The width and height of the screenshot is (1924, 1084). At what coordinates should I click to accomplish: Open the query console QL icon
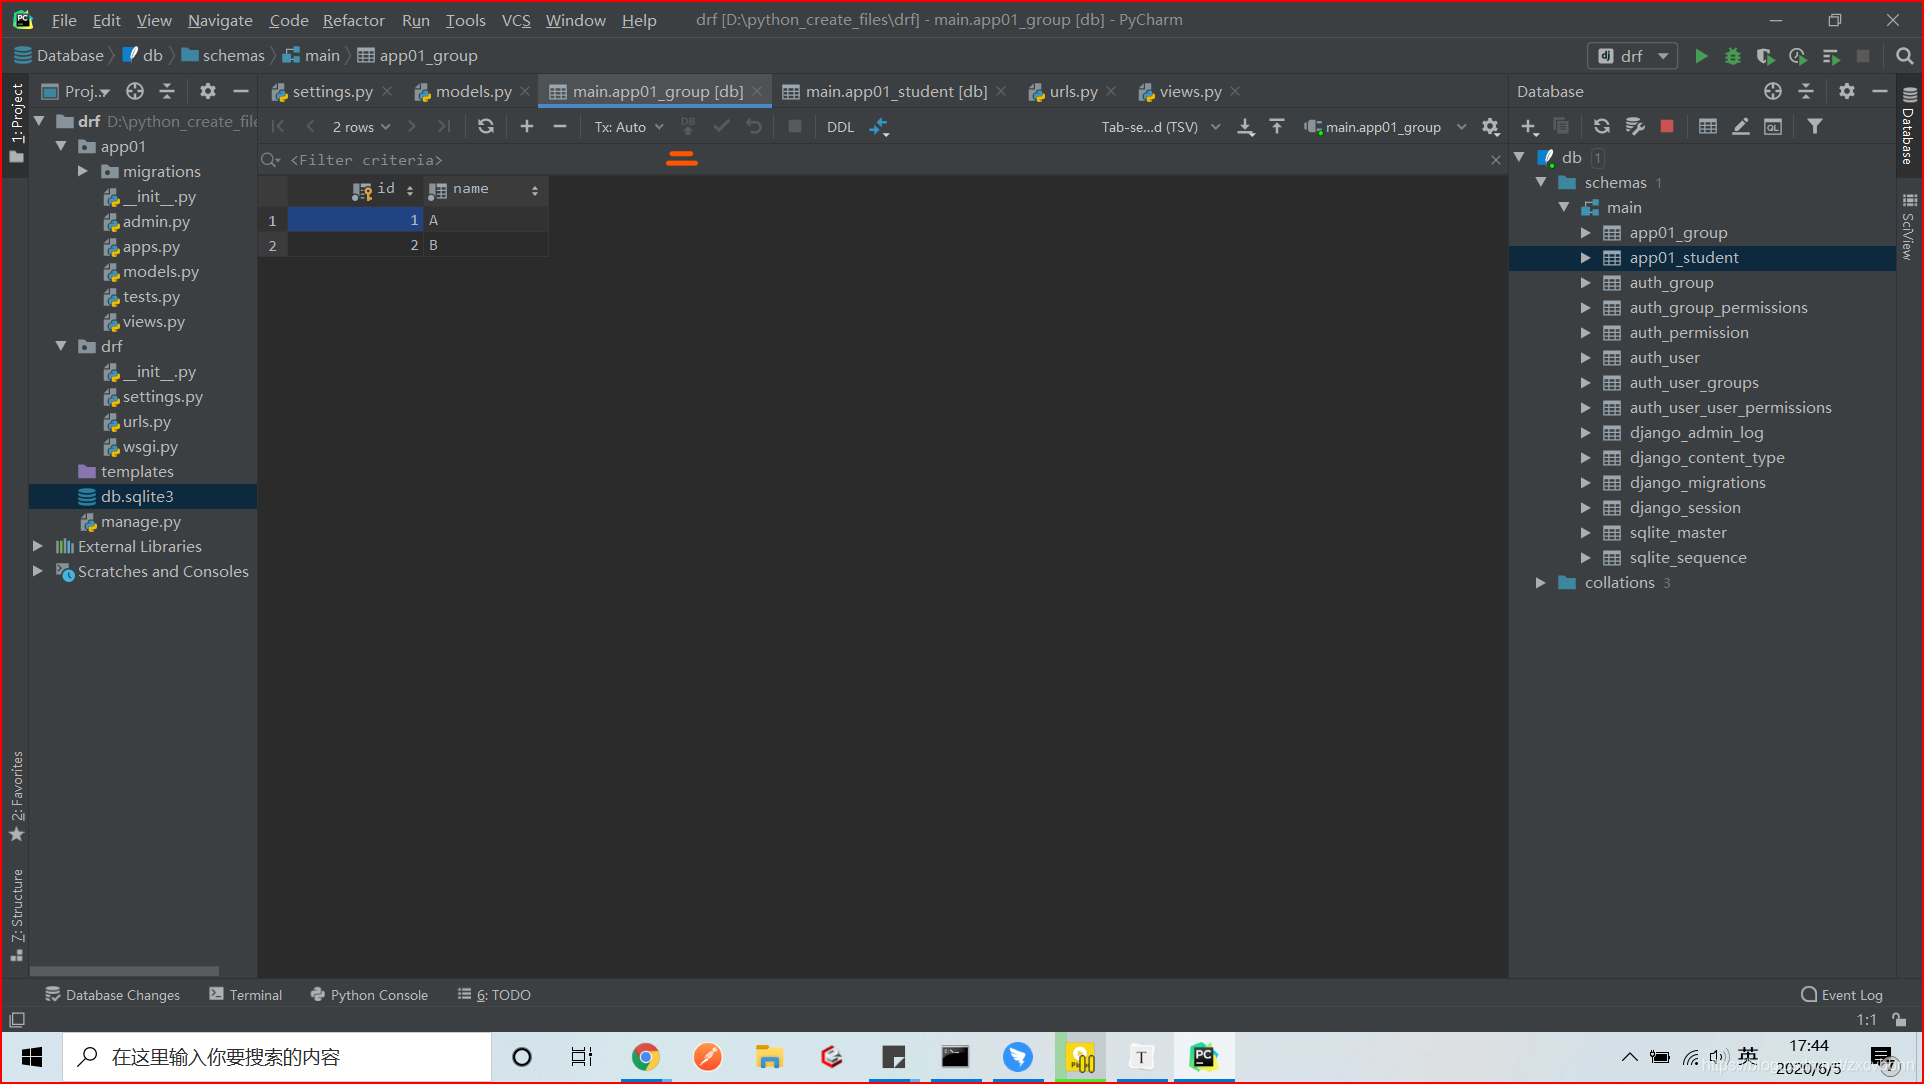(x=1772, y=126)
